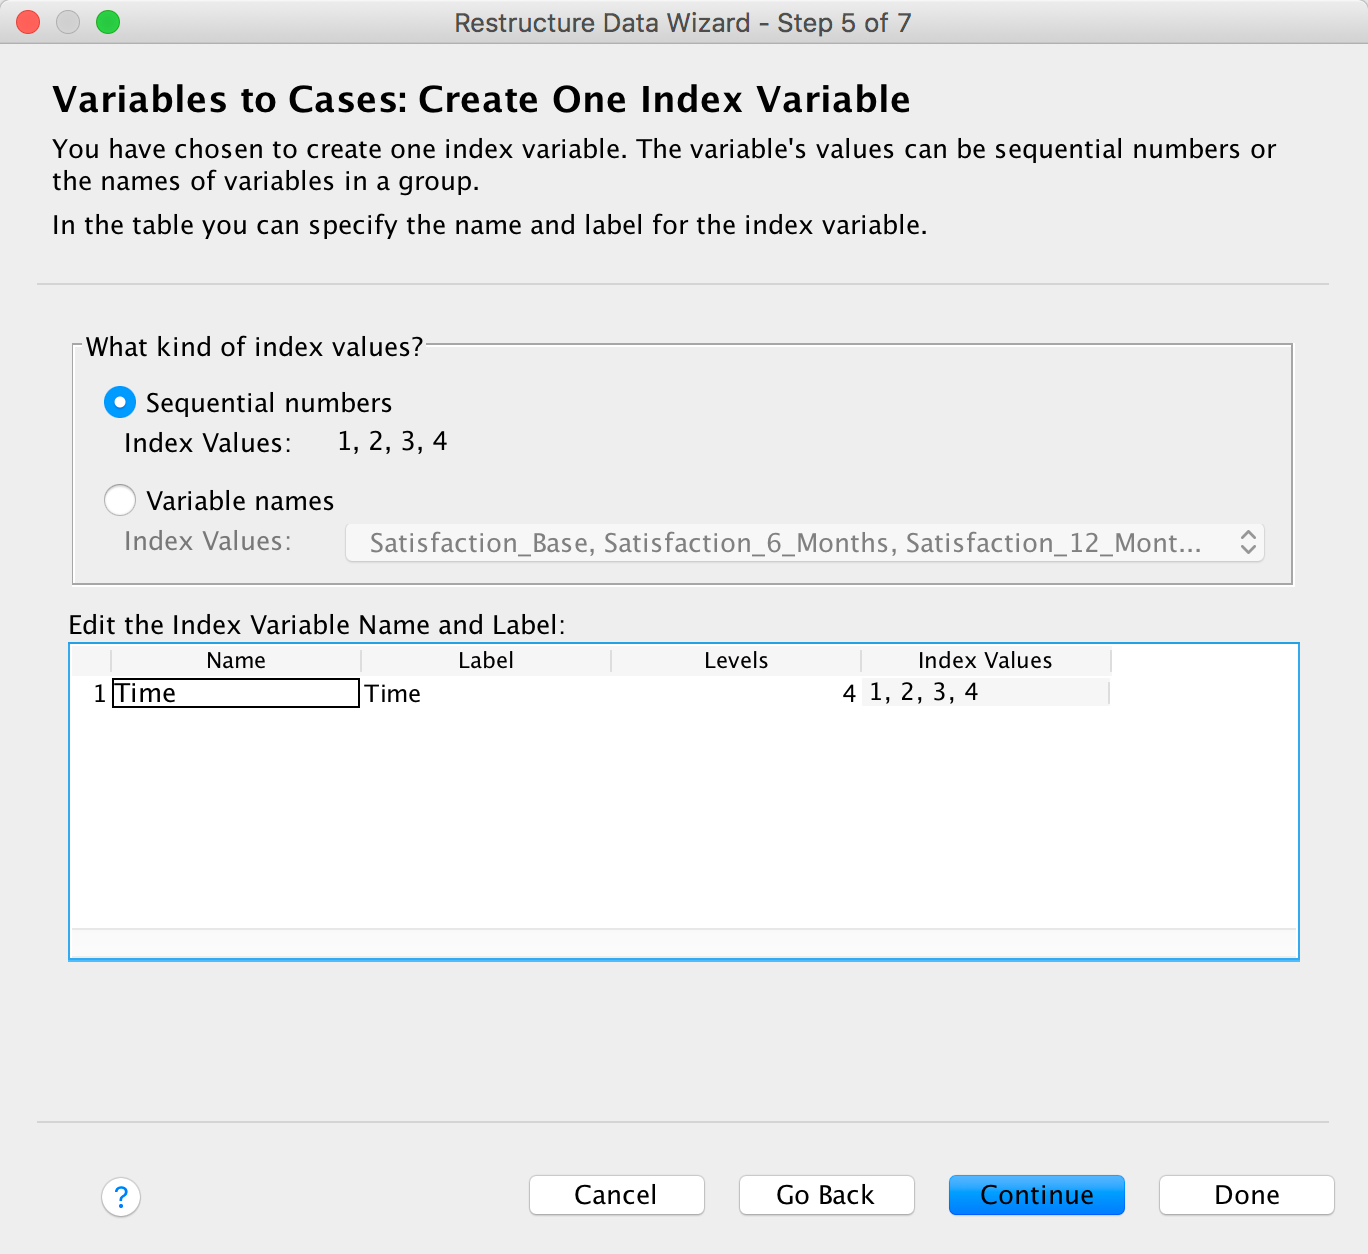The width and height of the screenshot is (1368, 1254).
Task: Click the help question mark icon
Action: (121, 1196)
